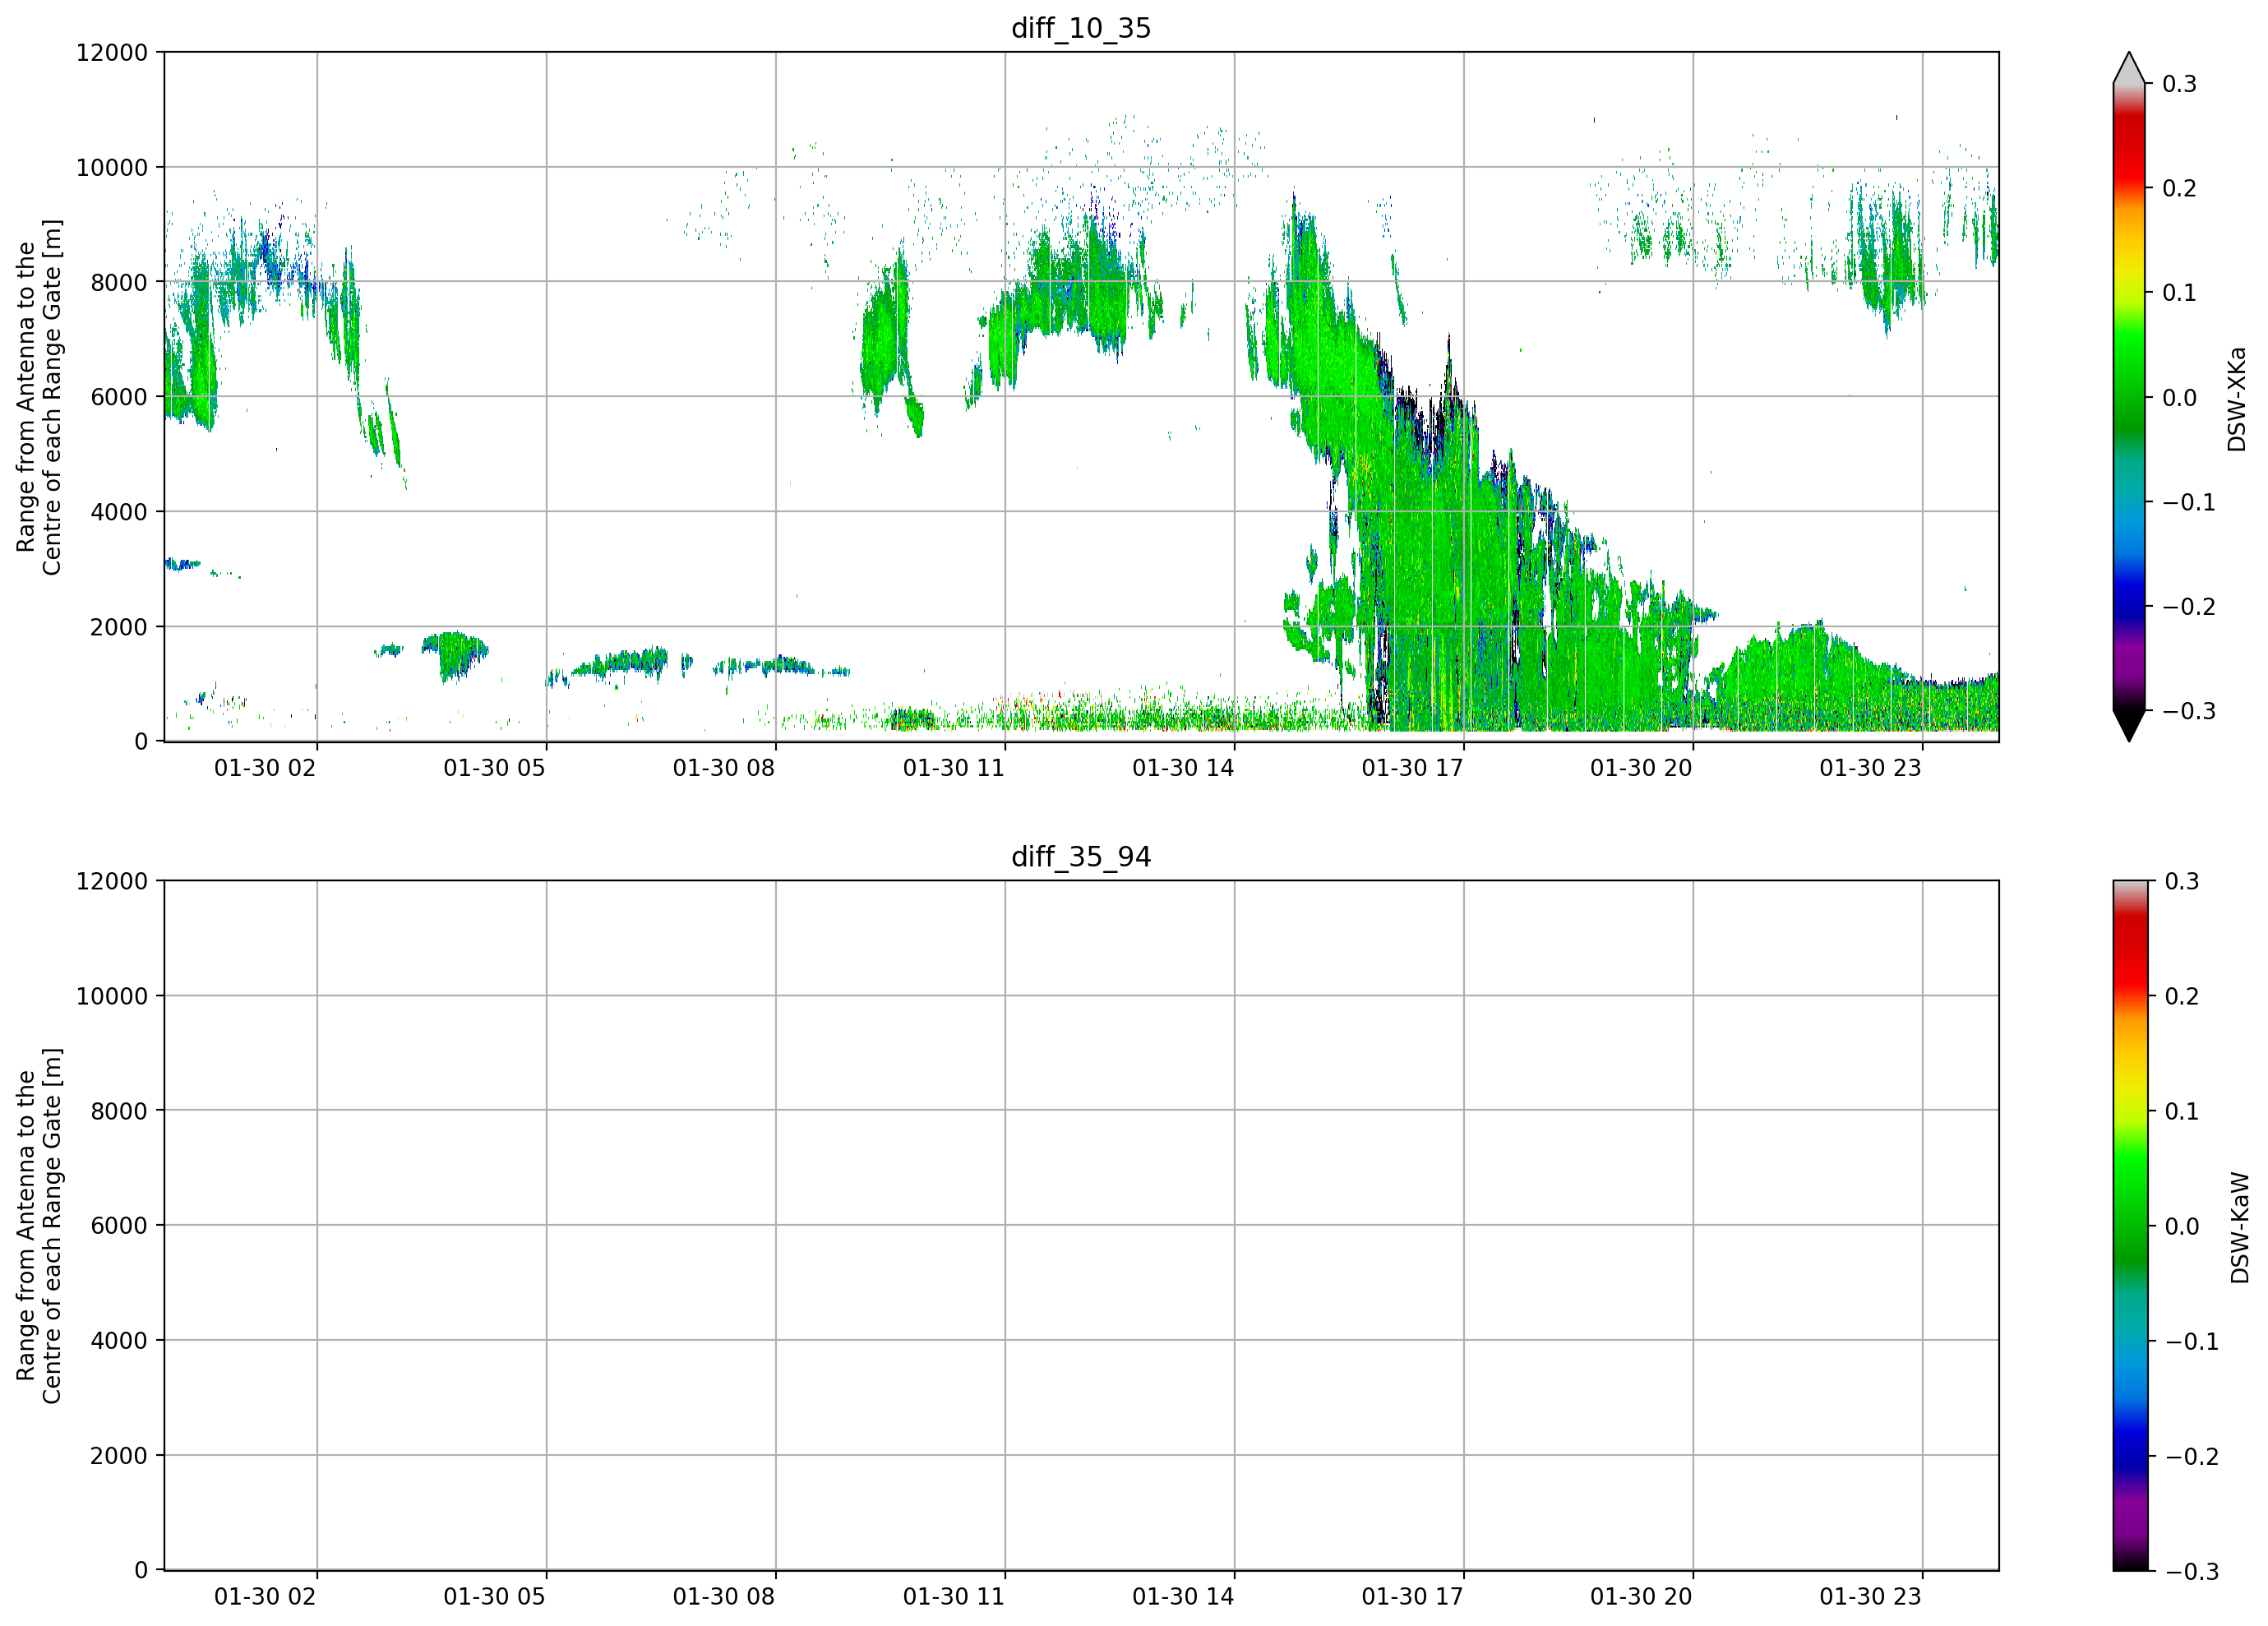
Task: Click the '−0.2' tick on DSW-KaW colorbar
Action: (2191, 1457)
